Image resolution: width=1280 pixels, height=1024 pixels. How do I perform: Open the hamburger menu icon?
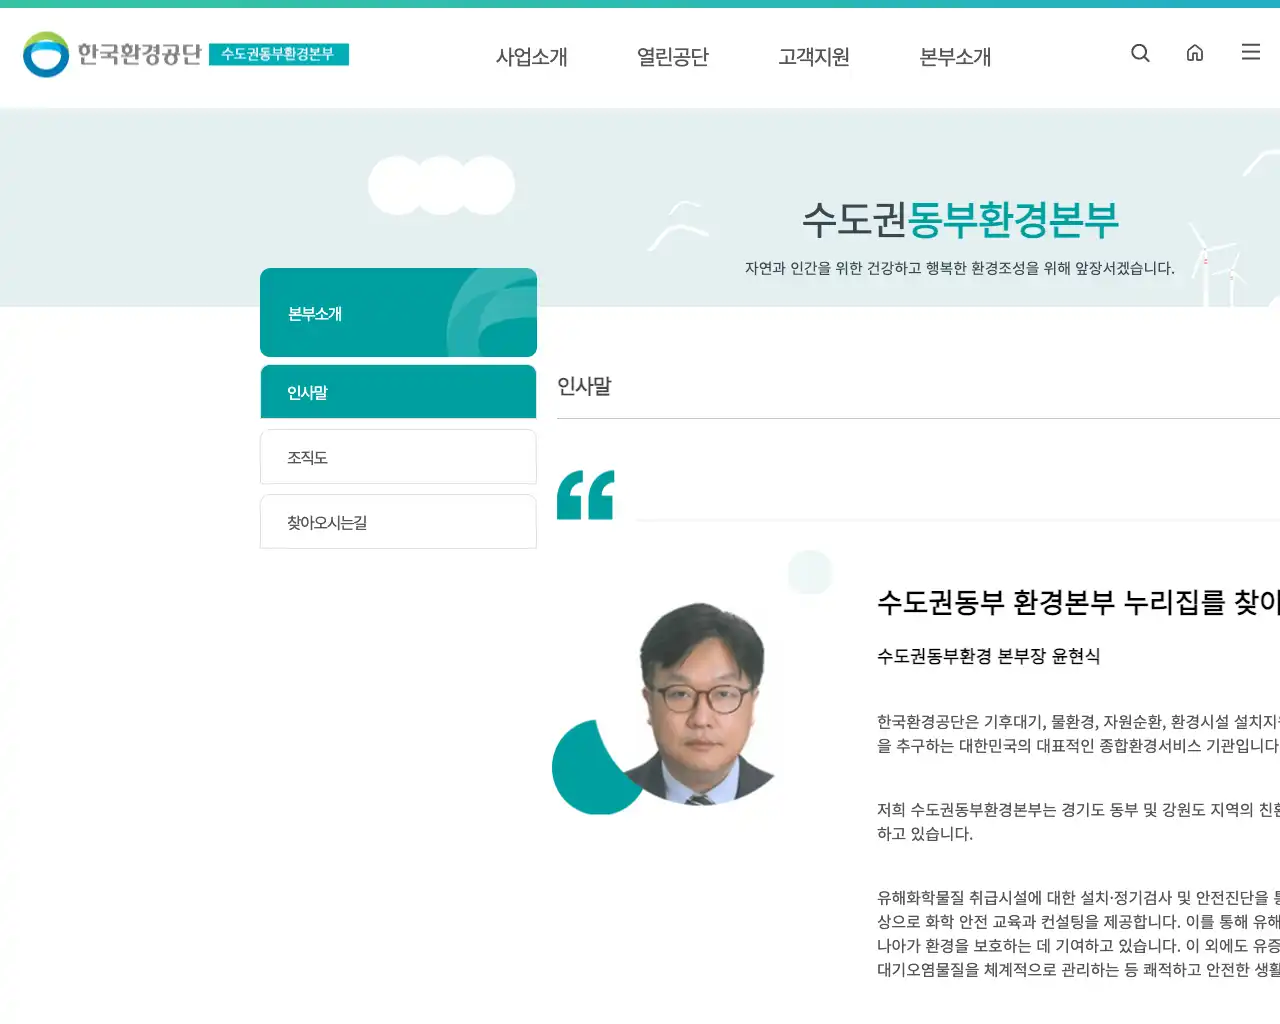coord(1250,52)
